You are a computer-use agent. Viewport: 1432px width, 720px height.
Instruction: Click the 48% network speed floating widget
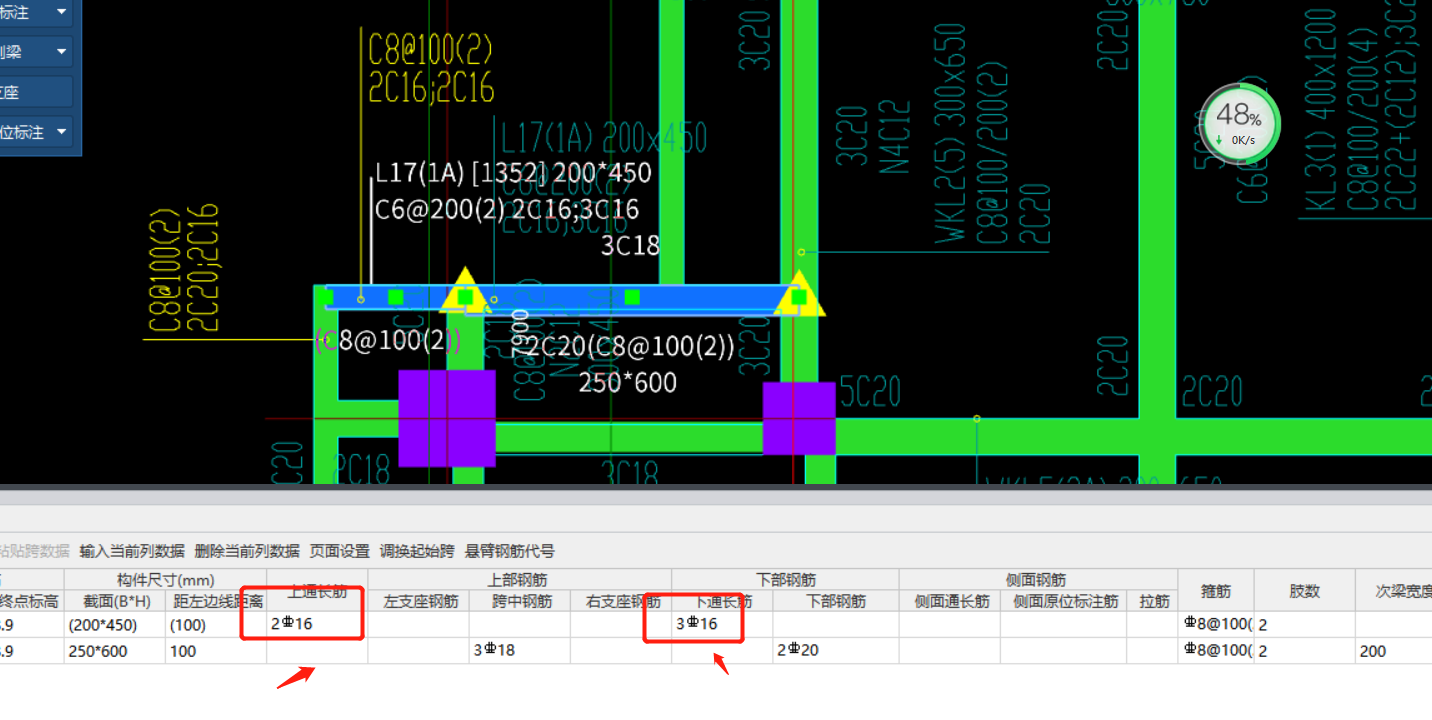pyautogui.click(x=1239, y=125)
